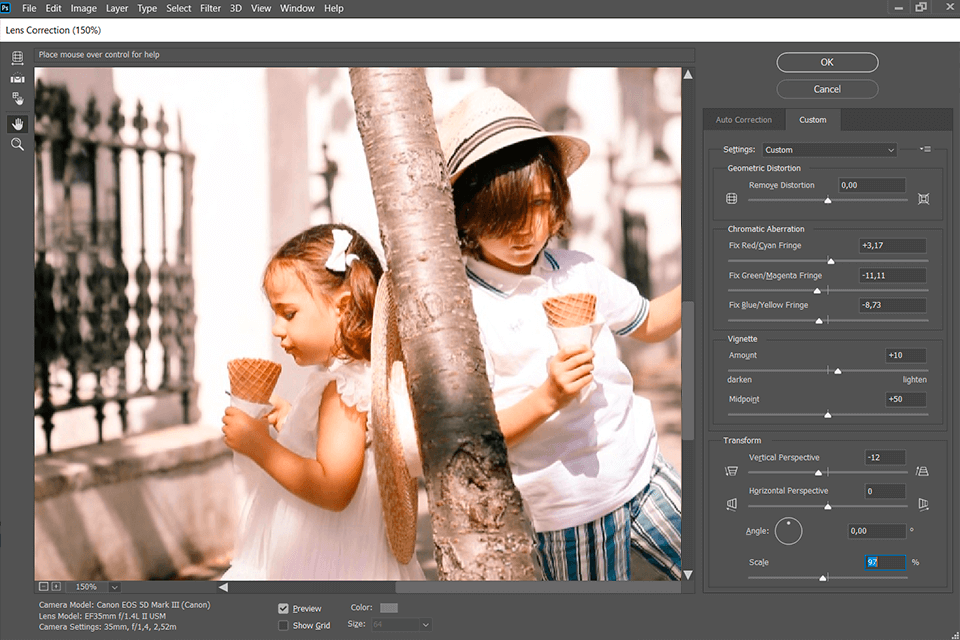
Task: Select the Move Grid tool
Action: pos(17,98)
